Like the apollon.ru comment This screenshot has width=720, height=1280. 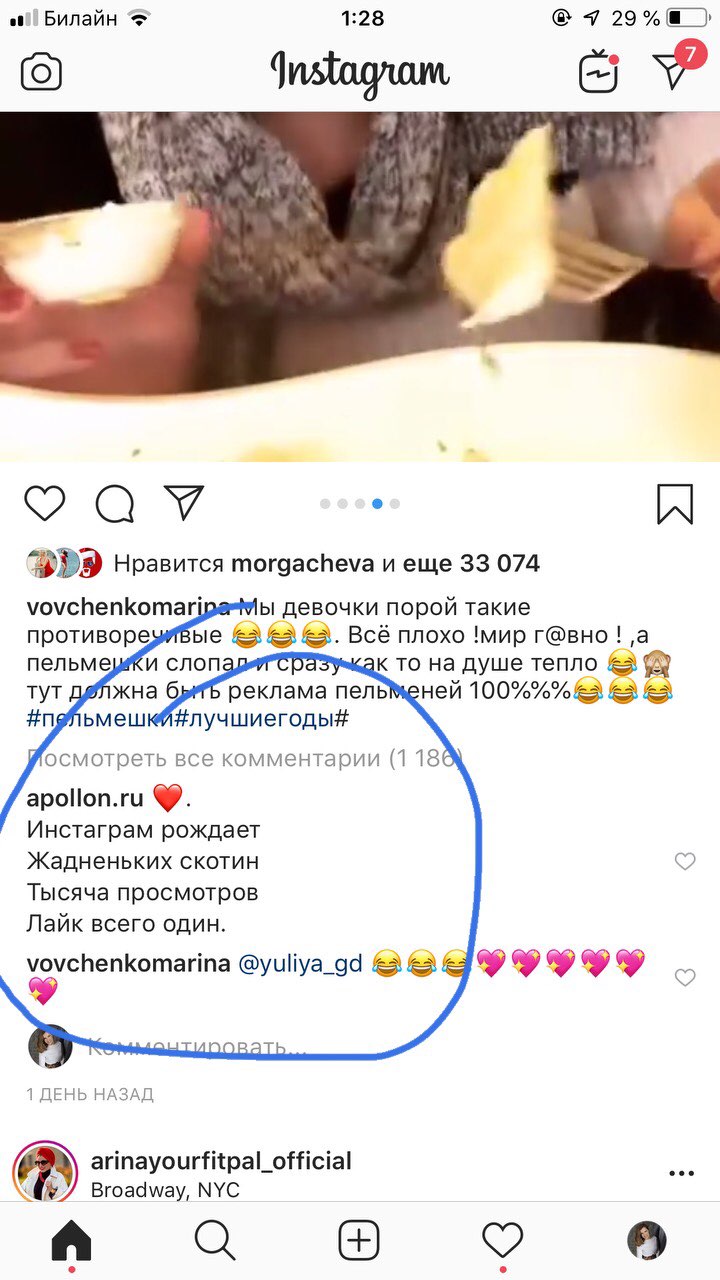tap(685, 861)
